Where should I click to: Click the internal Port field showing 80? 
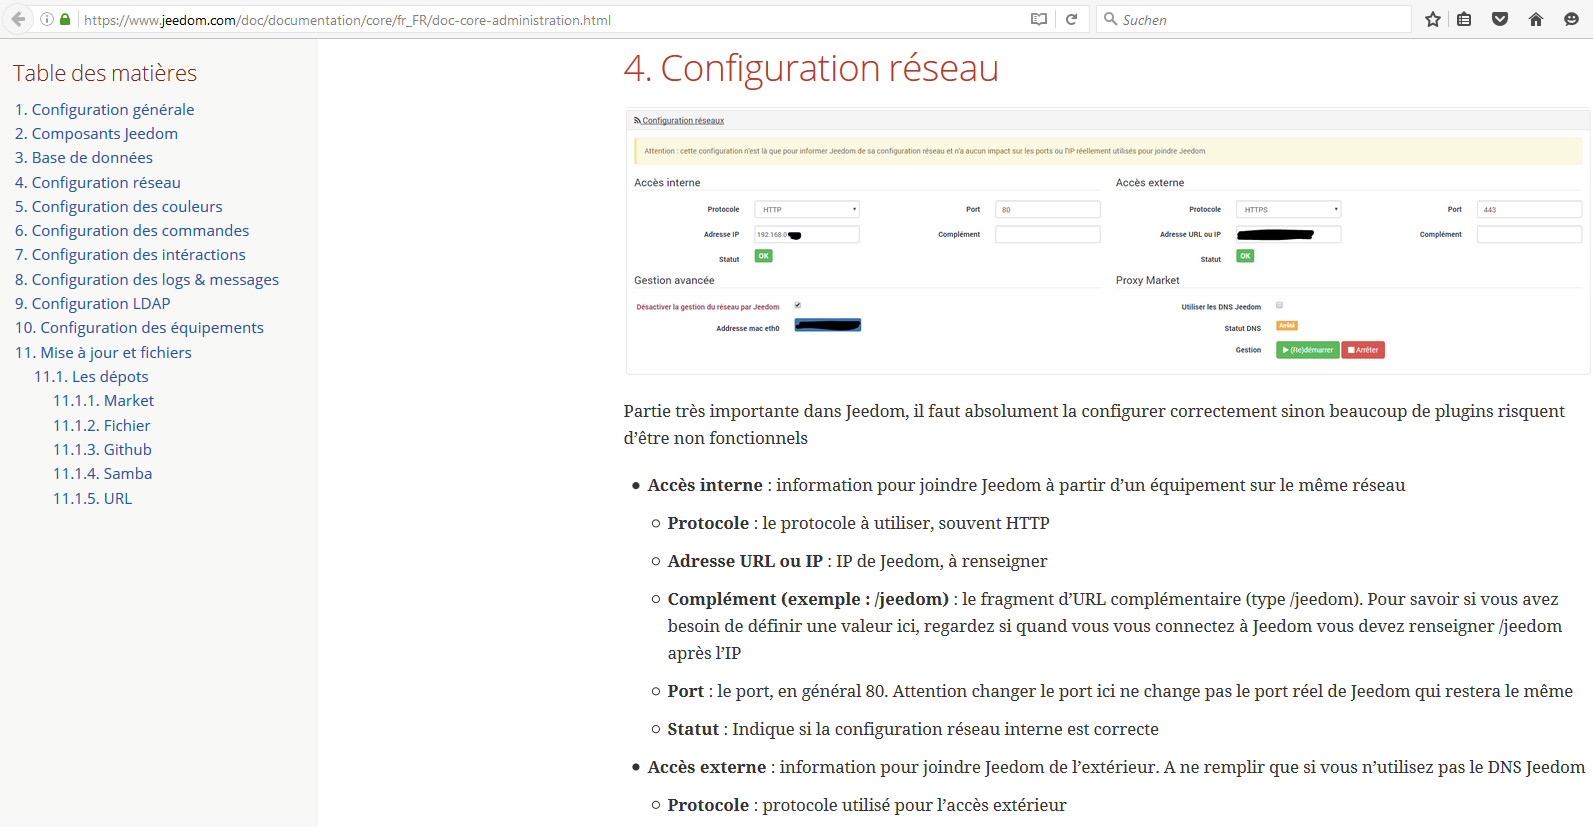tap(1048, 209)
